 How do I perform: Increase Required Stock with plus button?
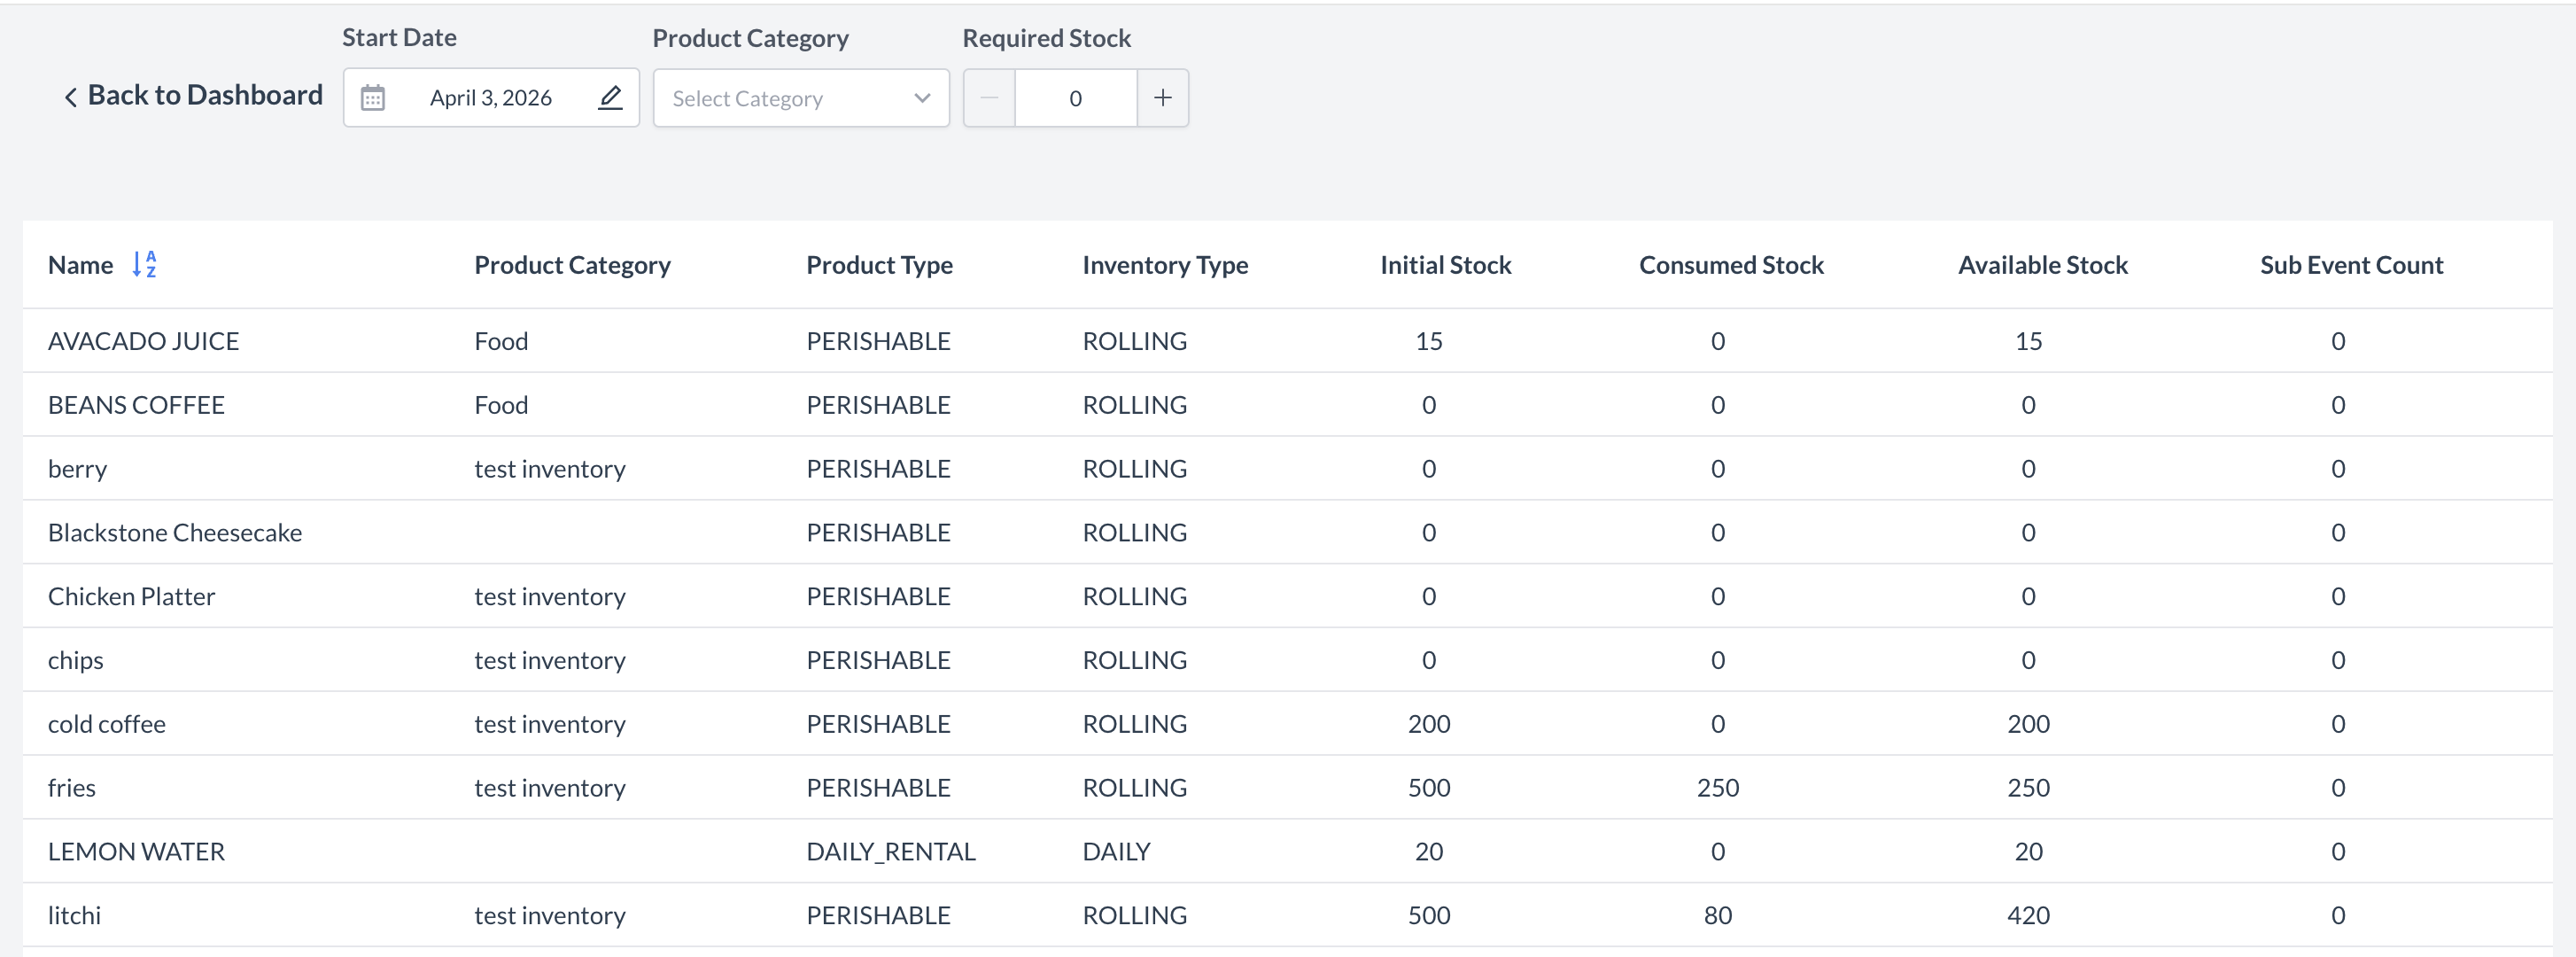(1162, 98)
